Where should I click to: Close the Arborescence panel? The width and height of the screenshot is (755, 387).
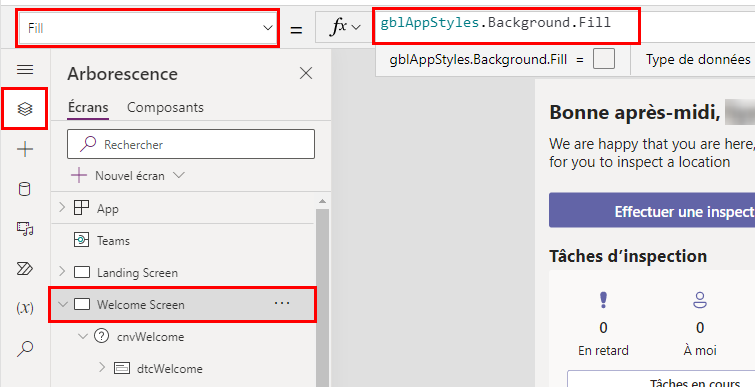tap(306, 74)
